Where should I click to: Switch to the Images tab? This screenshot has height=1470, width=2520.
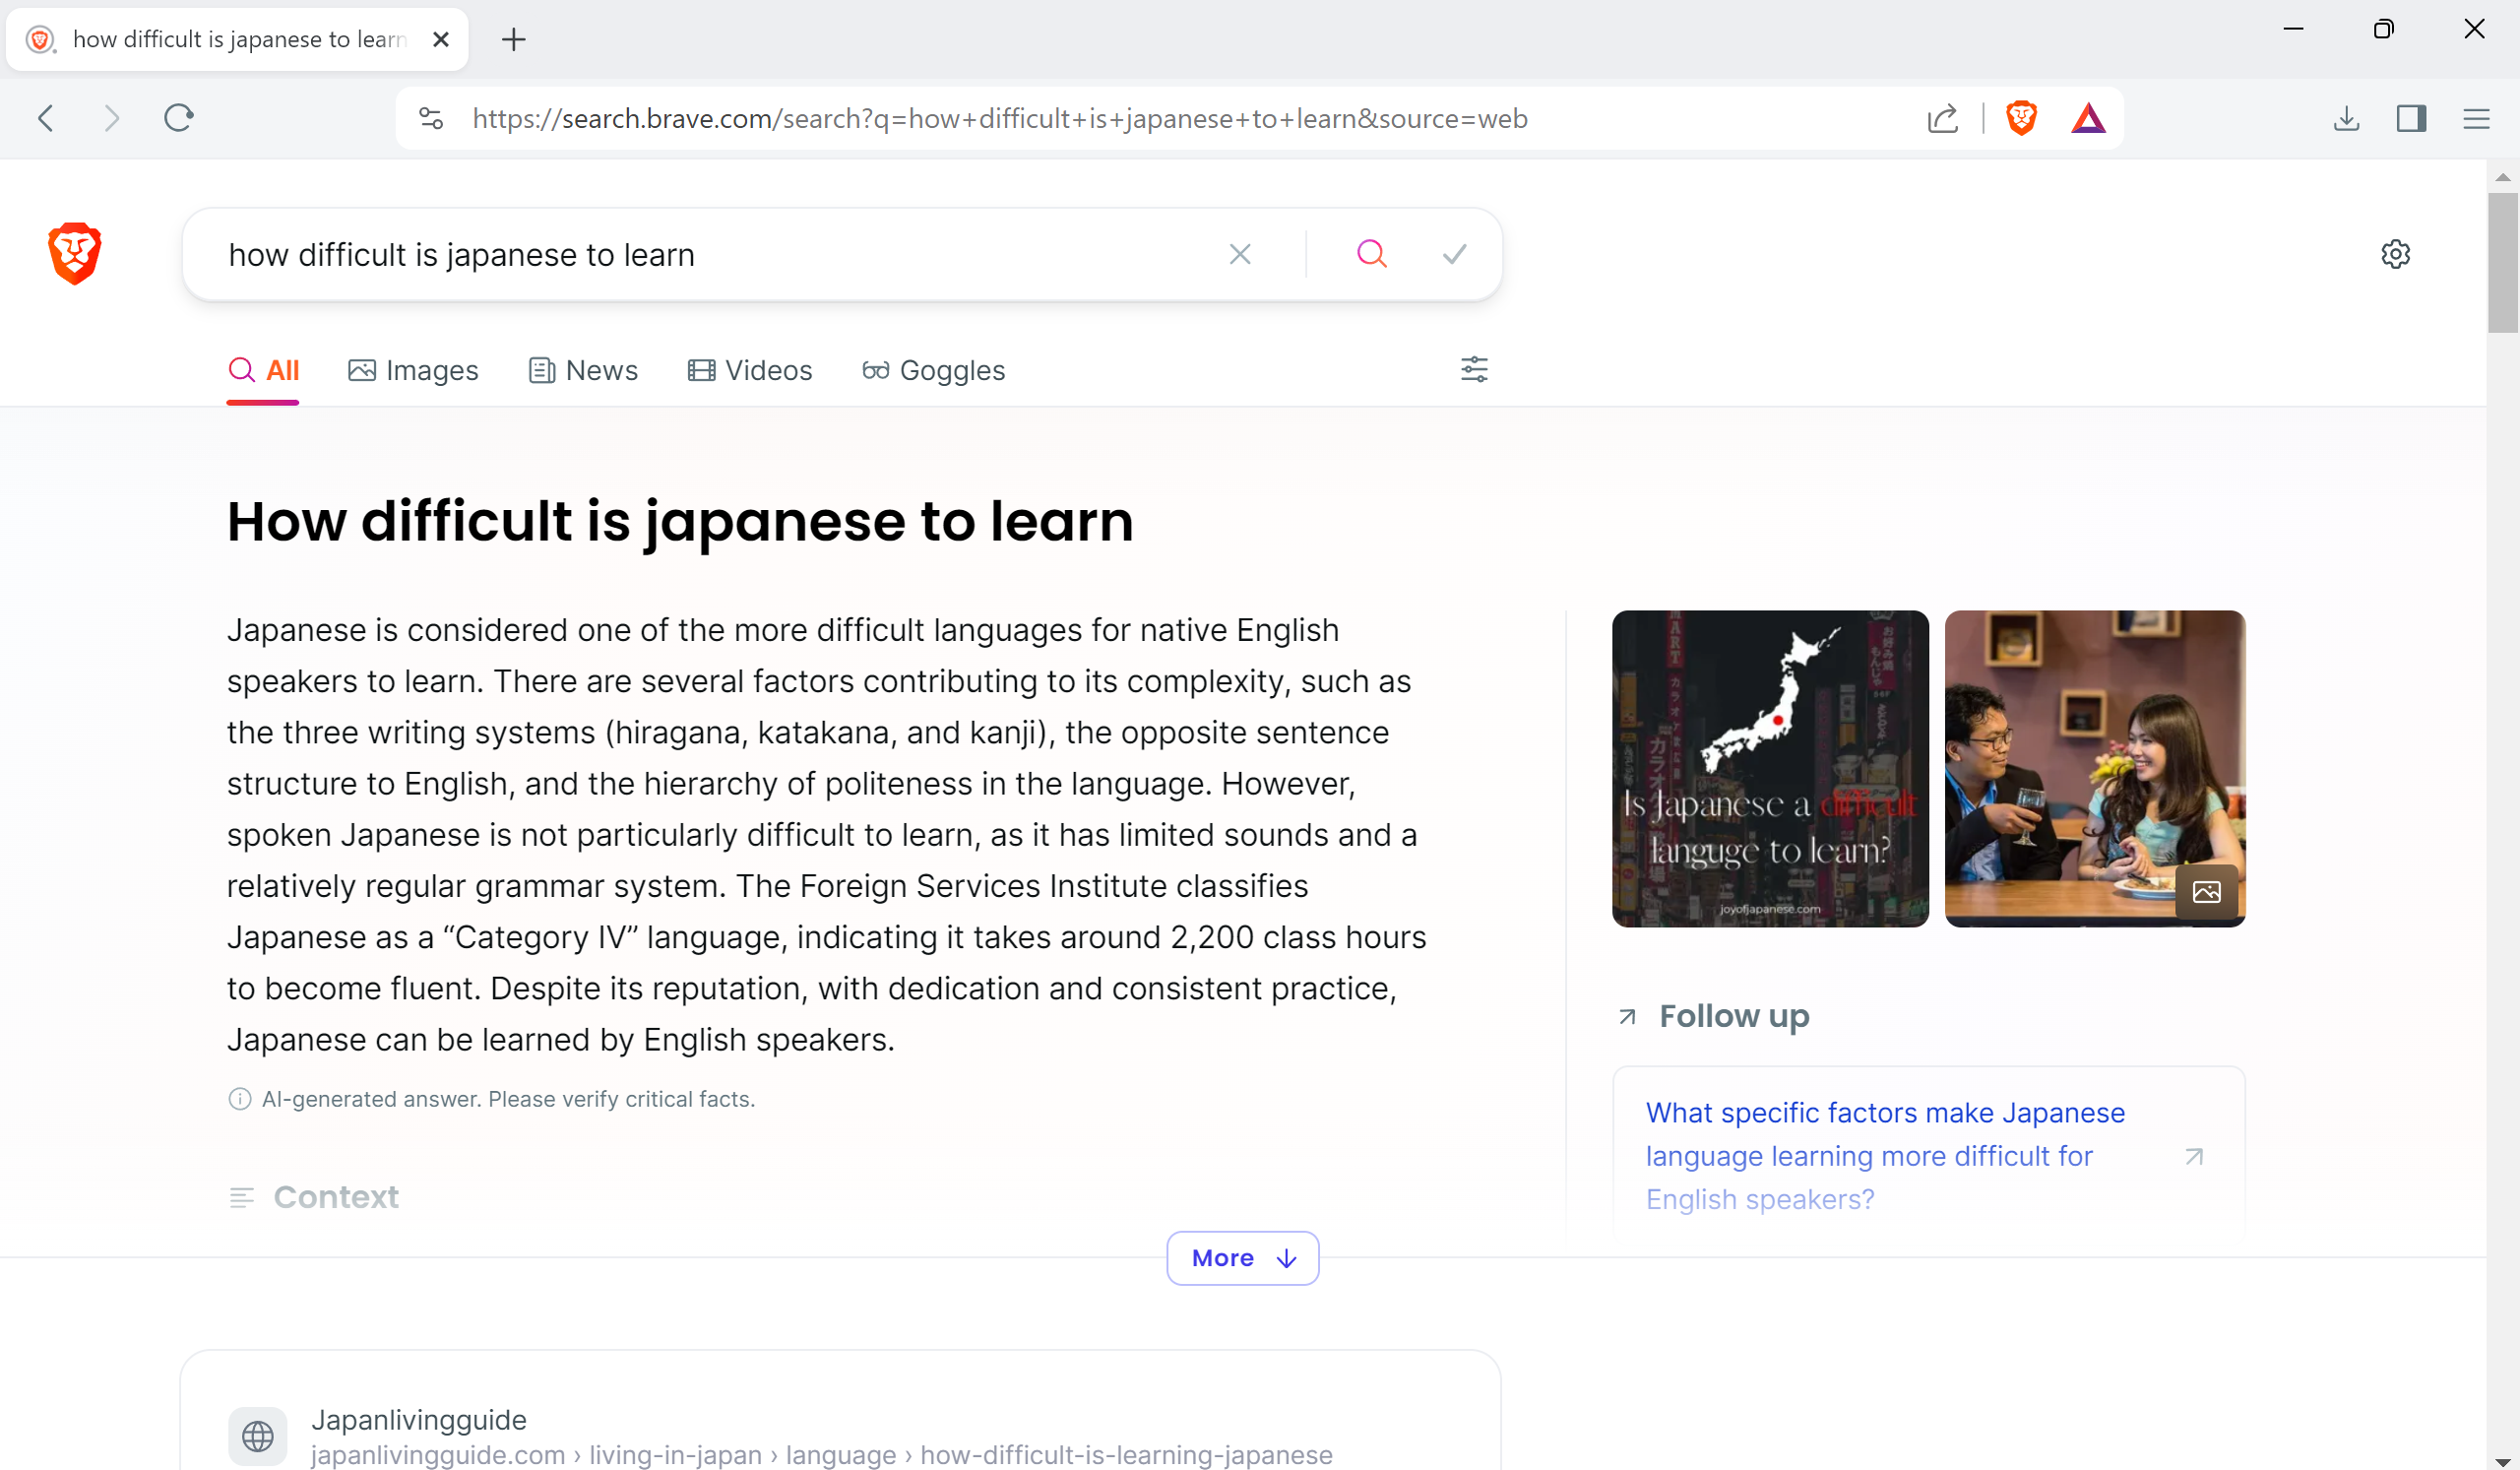[x=414, y=369]
